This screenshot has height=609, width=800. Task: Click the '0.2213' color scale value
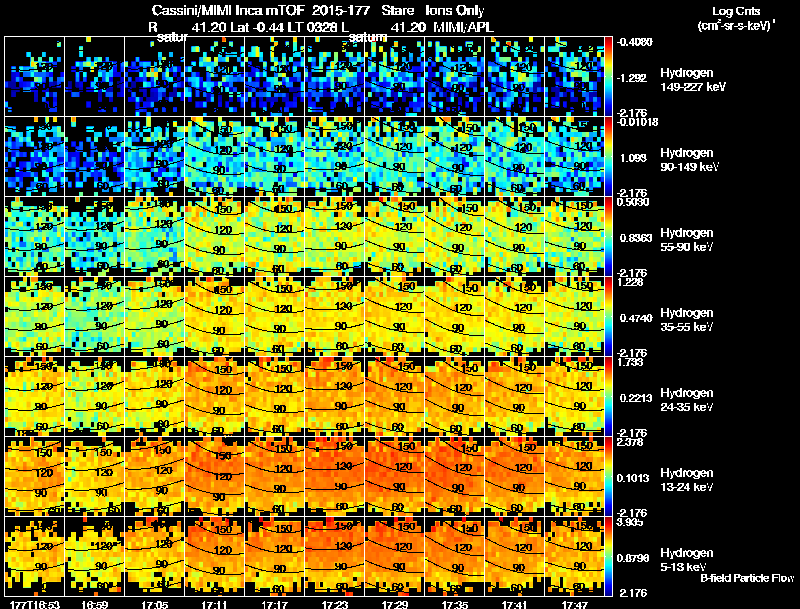pos(636,398)
